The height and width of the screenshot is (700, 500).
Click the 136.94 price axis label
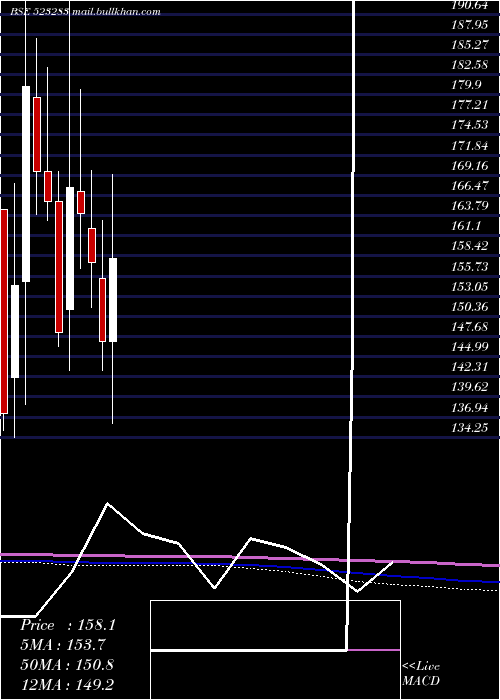tap(470, 407)
